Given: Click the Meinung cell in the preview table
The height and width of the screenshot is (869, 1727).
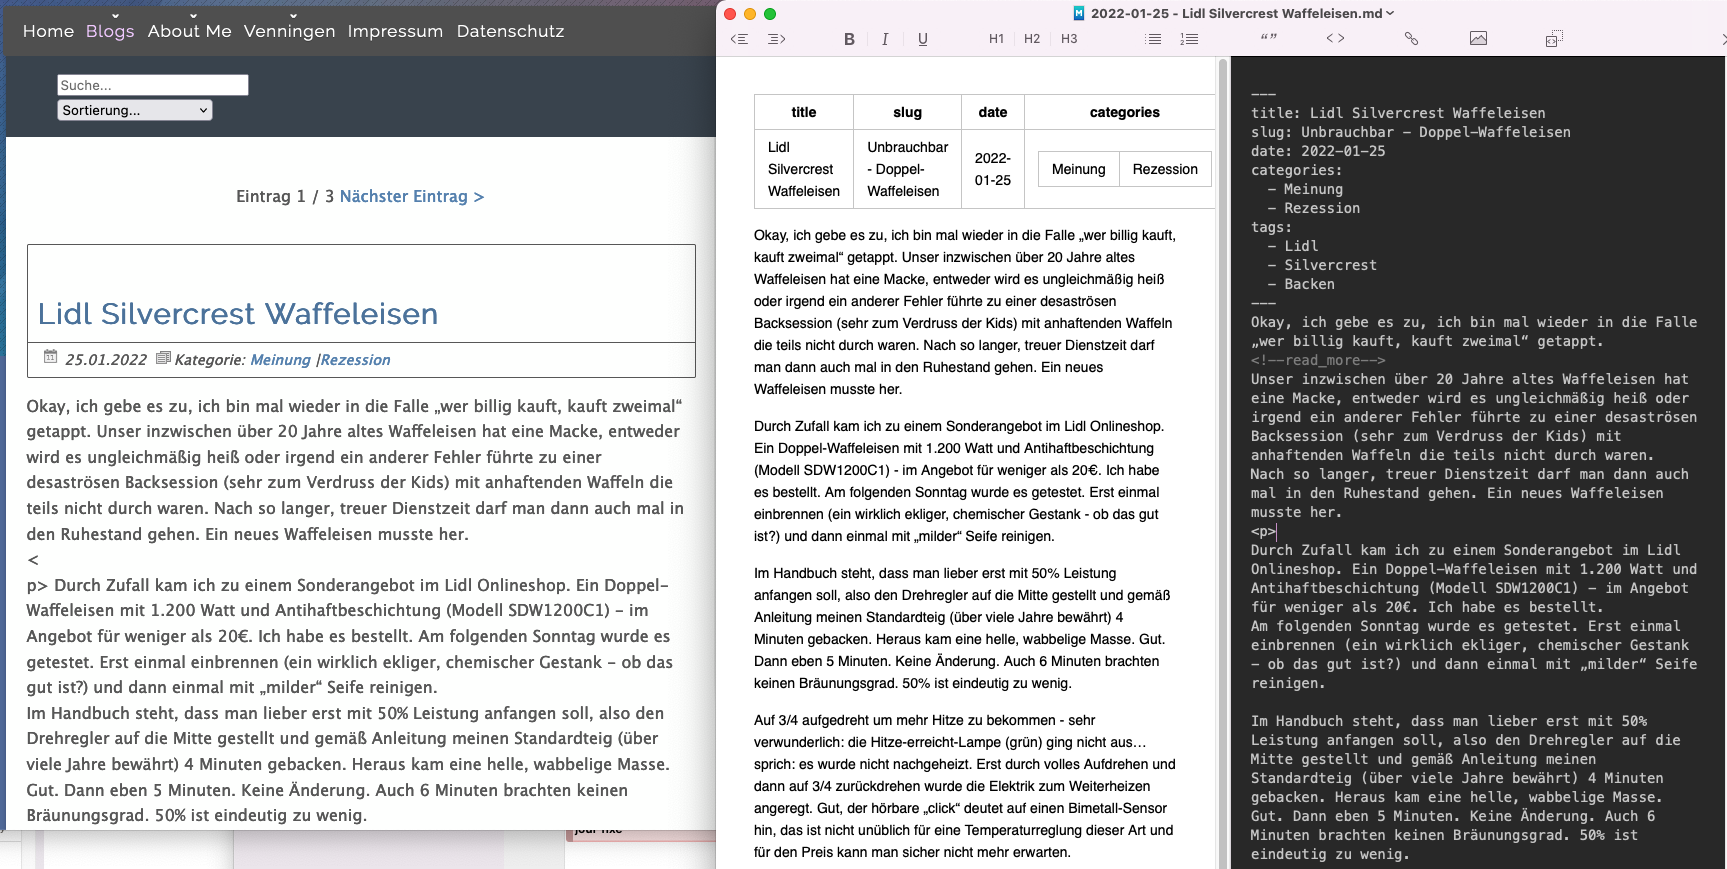Looking at the screenshot, I should click(1078, 169).
